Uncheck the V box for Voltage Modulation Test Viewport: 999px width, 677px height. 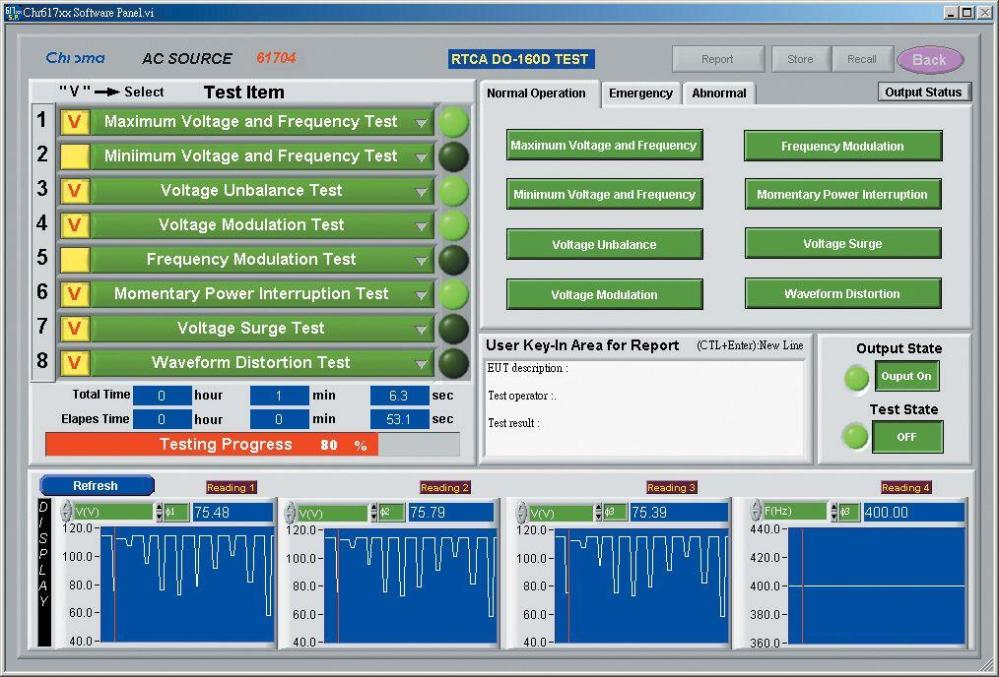(75, 225)
